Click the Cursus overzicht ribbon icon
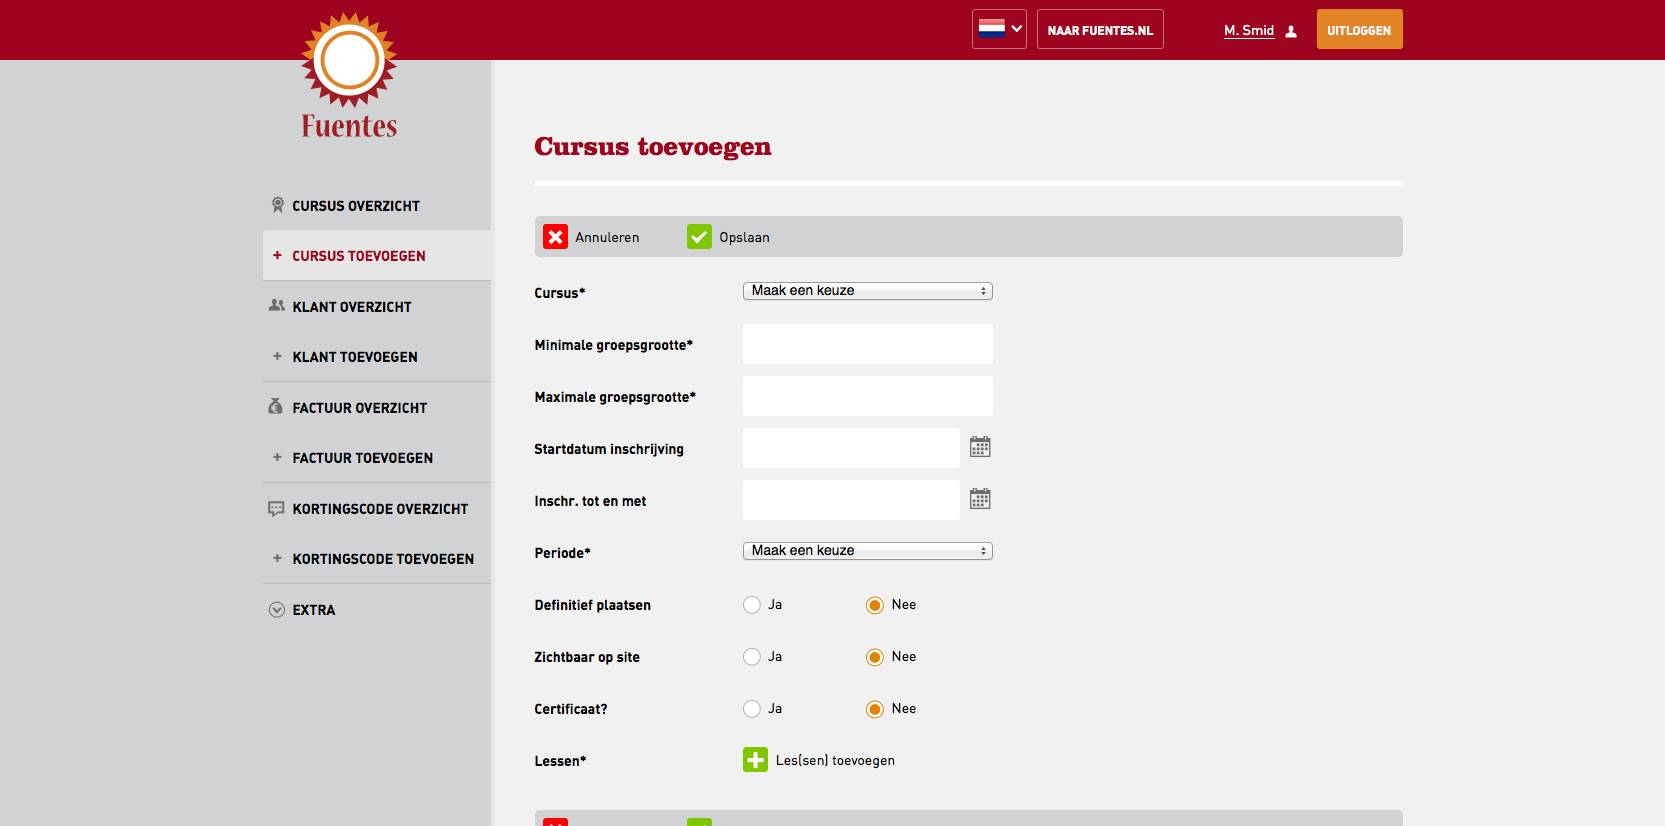The image size is (1665, 826). [x=277, y=205]
